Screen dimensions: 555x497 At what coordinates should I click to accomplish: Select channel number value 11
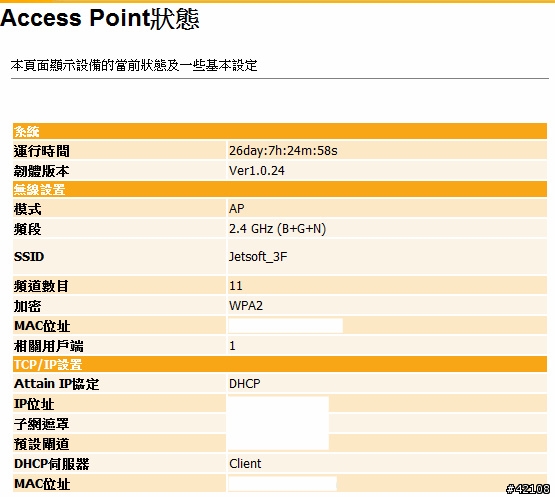tap(236, 286)
